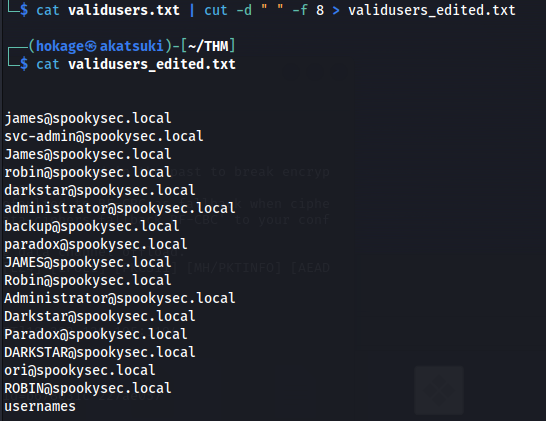Click the hokage@akatsuki prompt text
Viewport: 546px width, 421px height.
coord(100,46)
